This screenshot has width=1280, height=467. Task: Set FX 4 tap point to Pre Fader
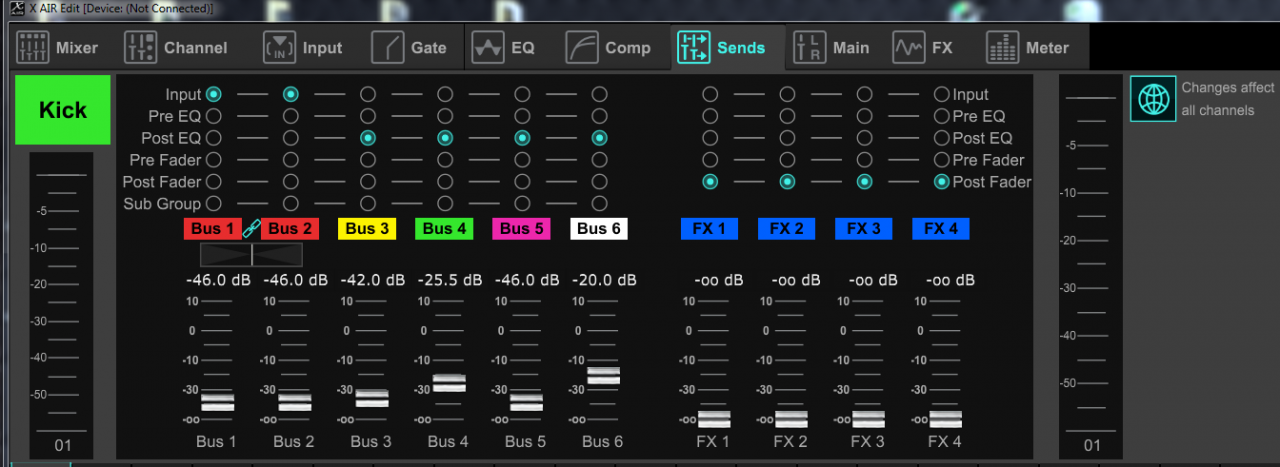[941, 160]
